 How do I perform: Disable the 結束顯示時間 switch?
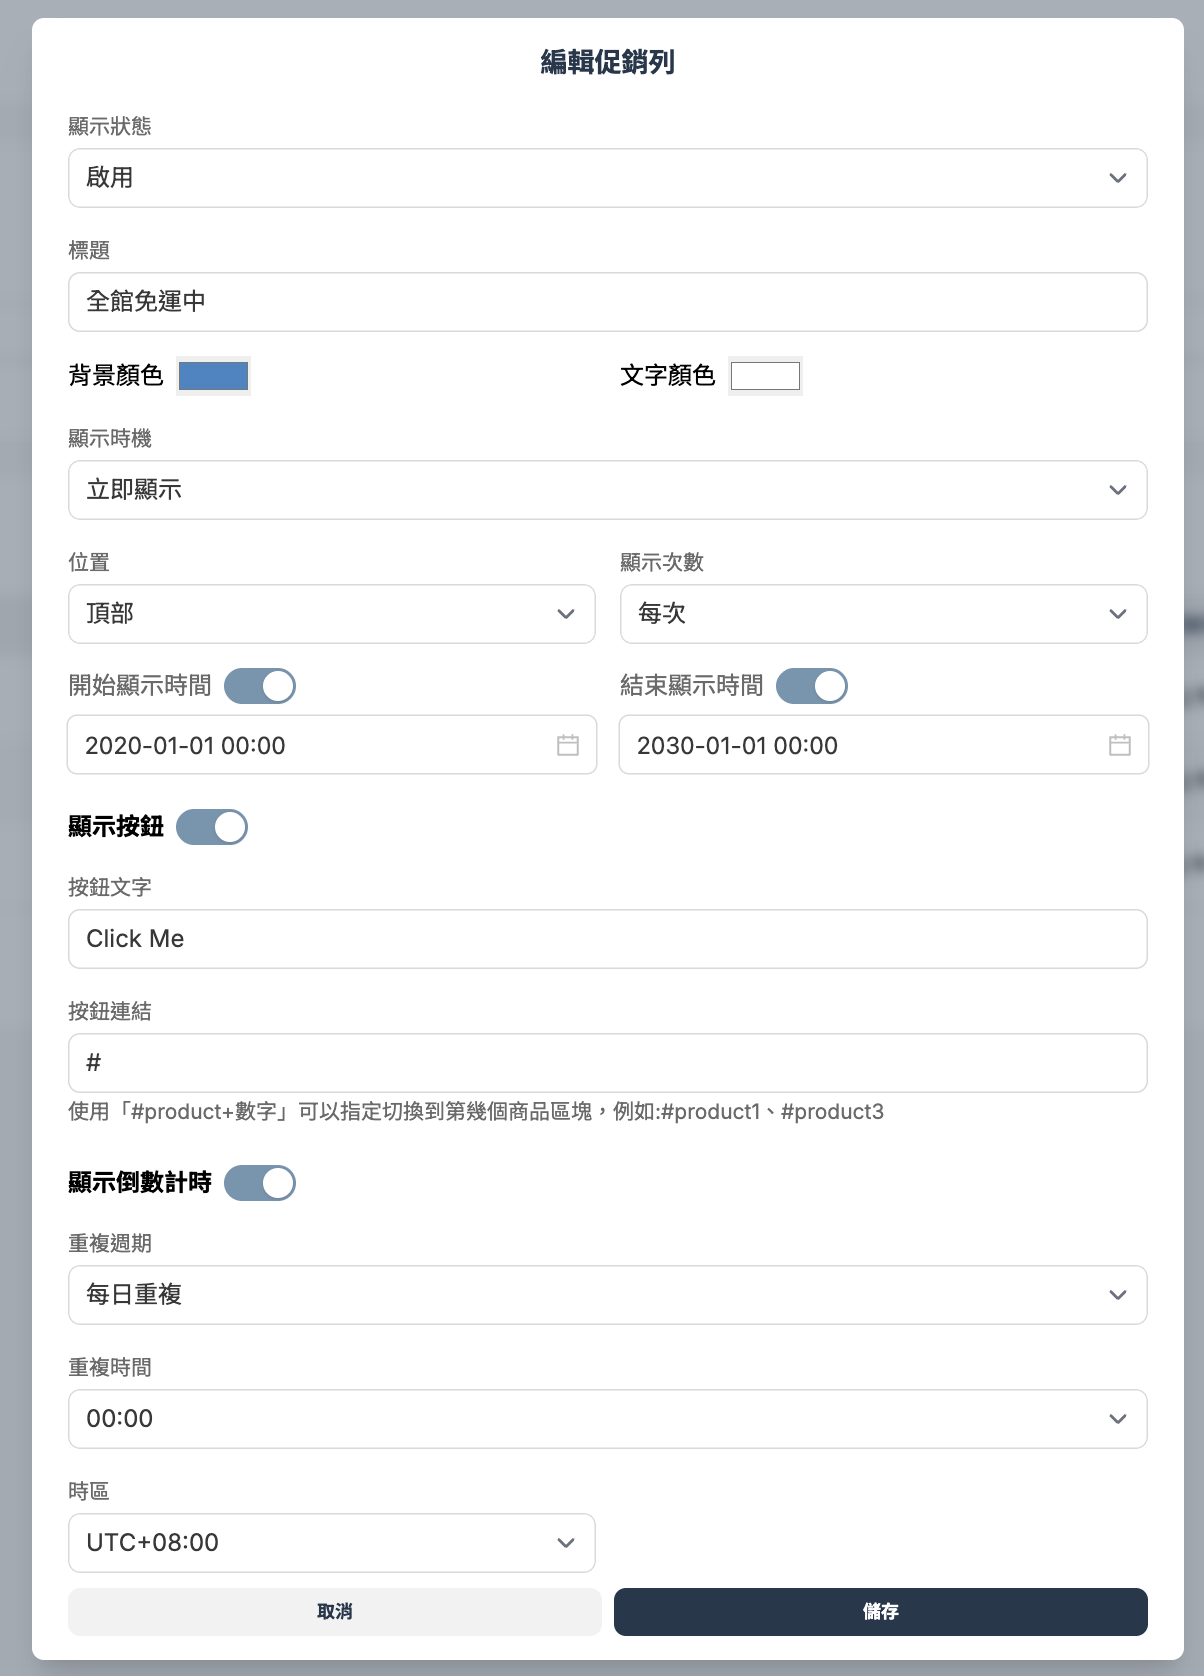(812, 686)
